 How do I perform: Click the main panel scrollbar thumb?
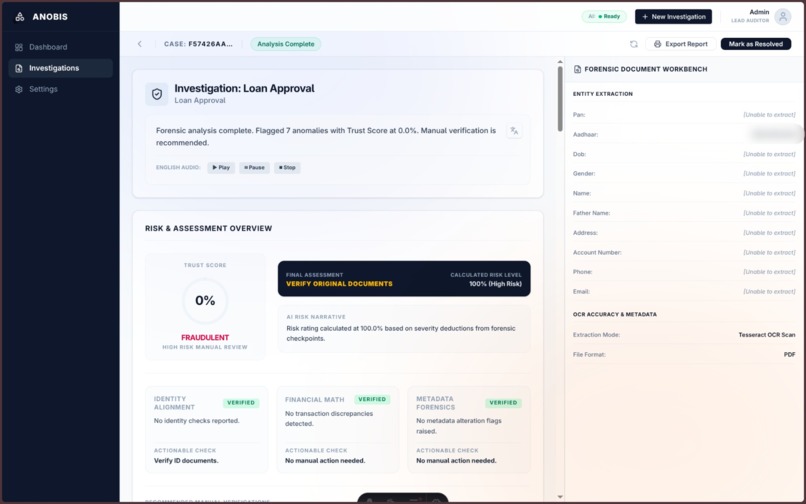click(560, 99)
